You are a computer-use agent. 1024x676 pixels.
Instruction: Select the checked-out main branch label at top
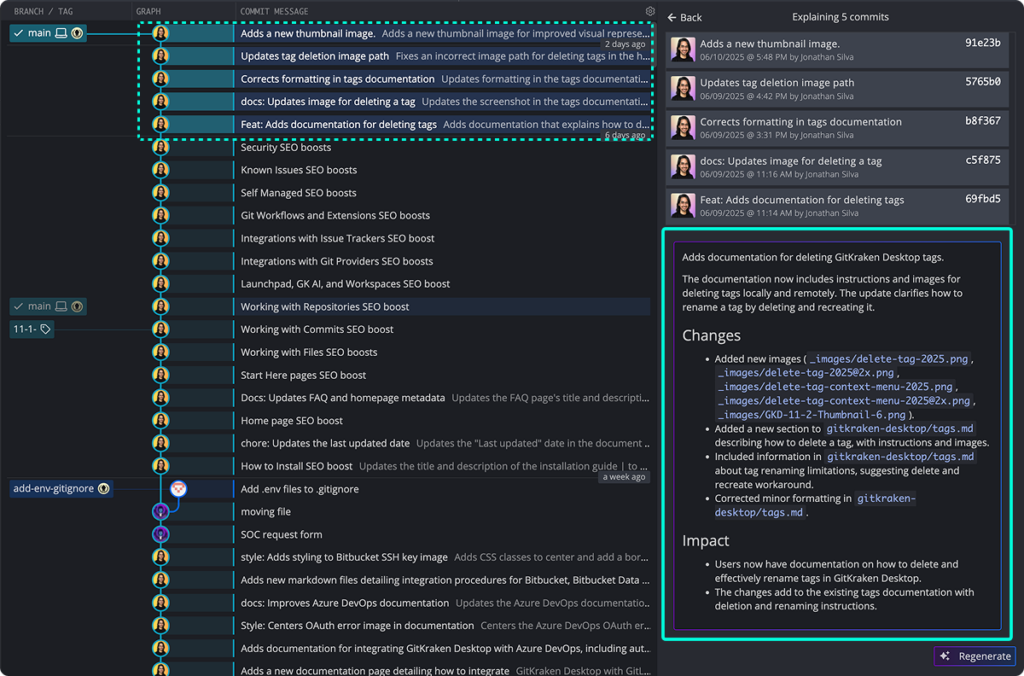[48, 33]
